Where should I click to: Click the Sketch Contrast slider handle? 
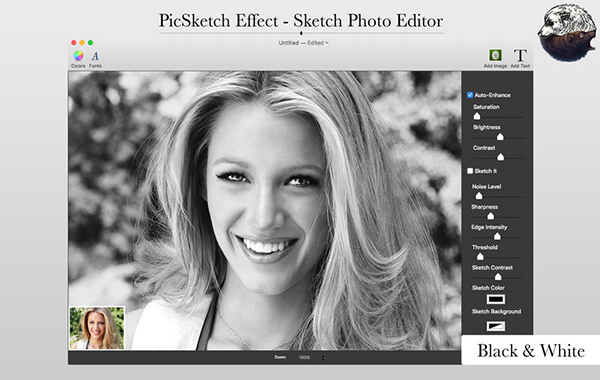498,277
